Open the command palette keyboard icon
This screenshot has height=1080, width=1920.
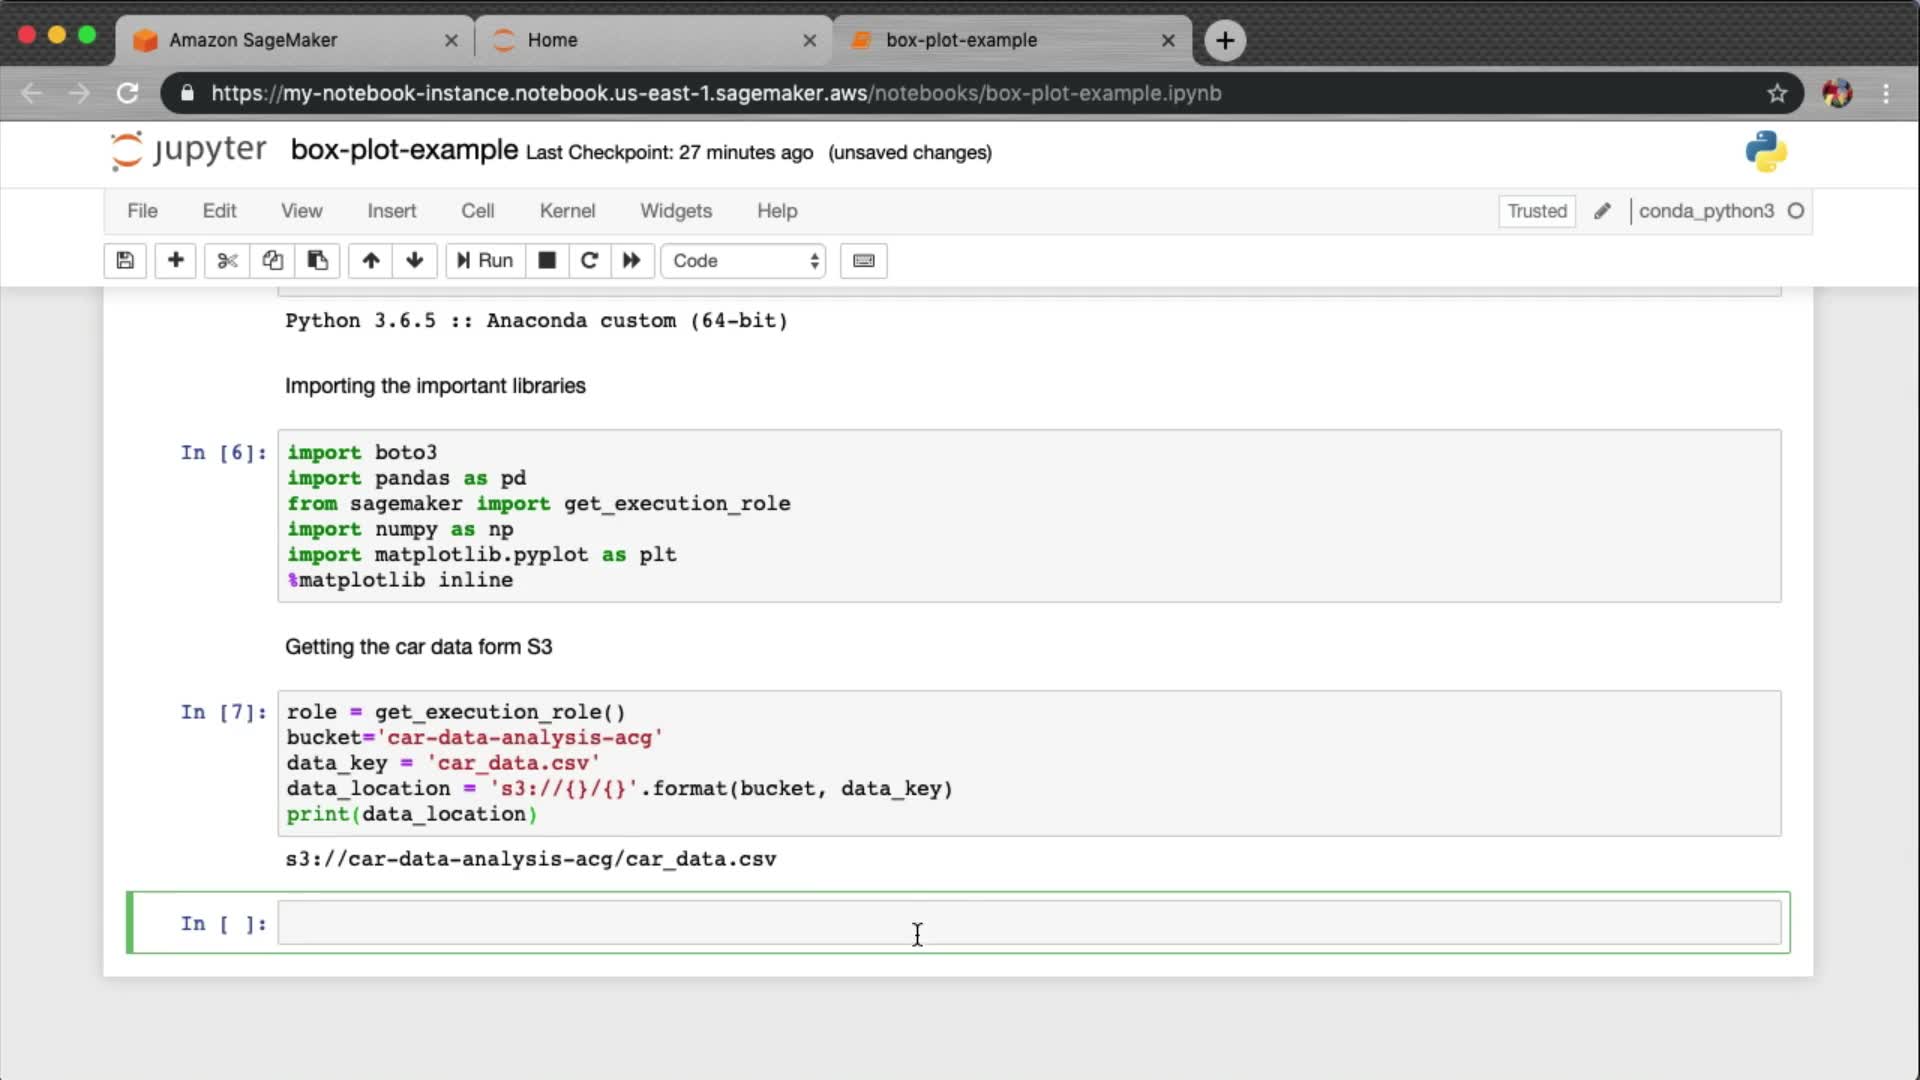(x=864, y=261)
